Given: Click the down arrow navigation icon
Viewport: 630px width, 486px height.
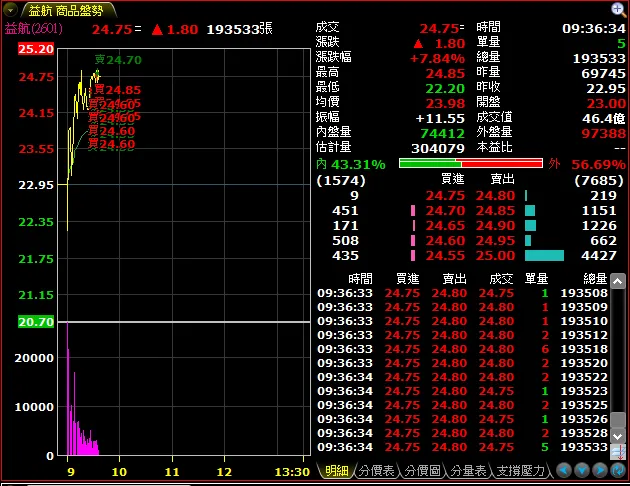Looking at the screenshot, I should click(582, 470).
